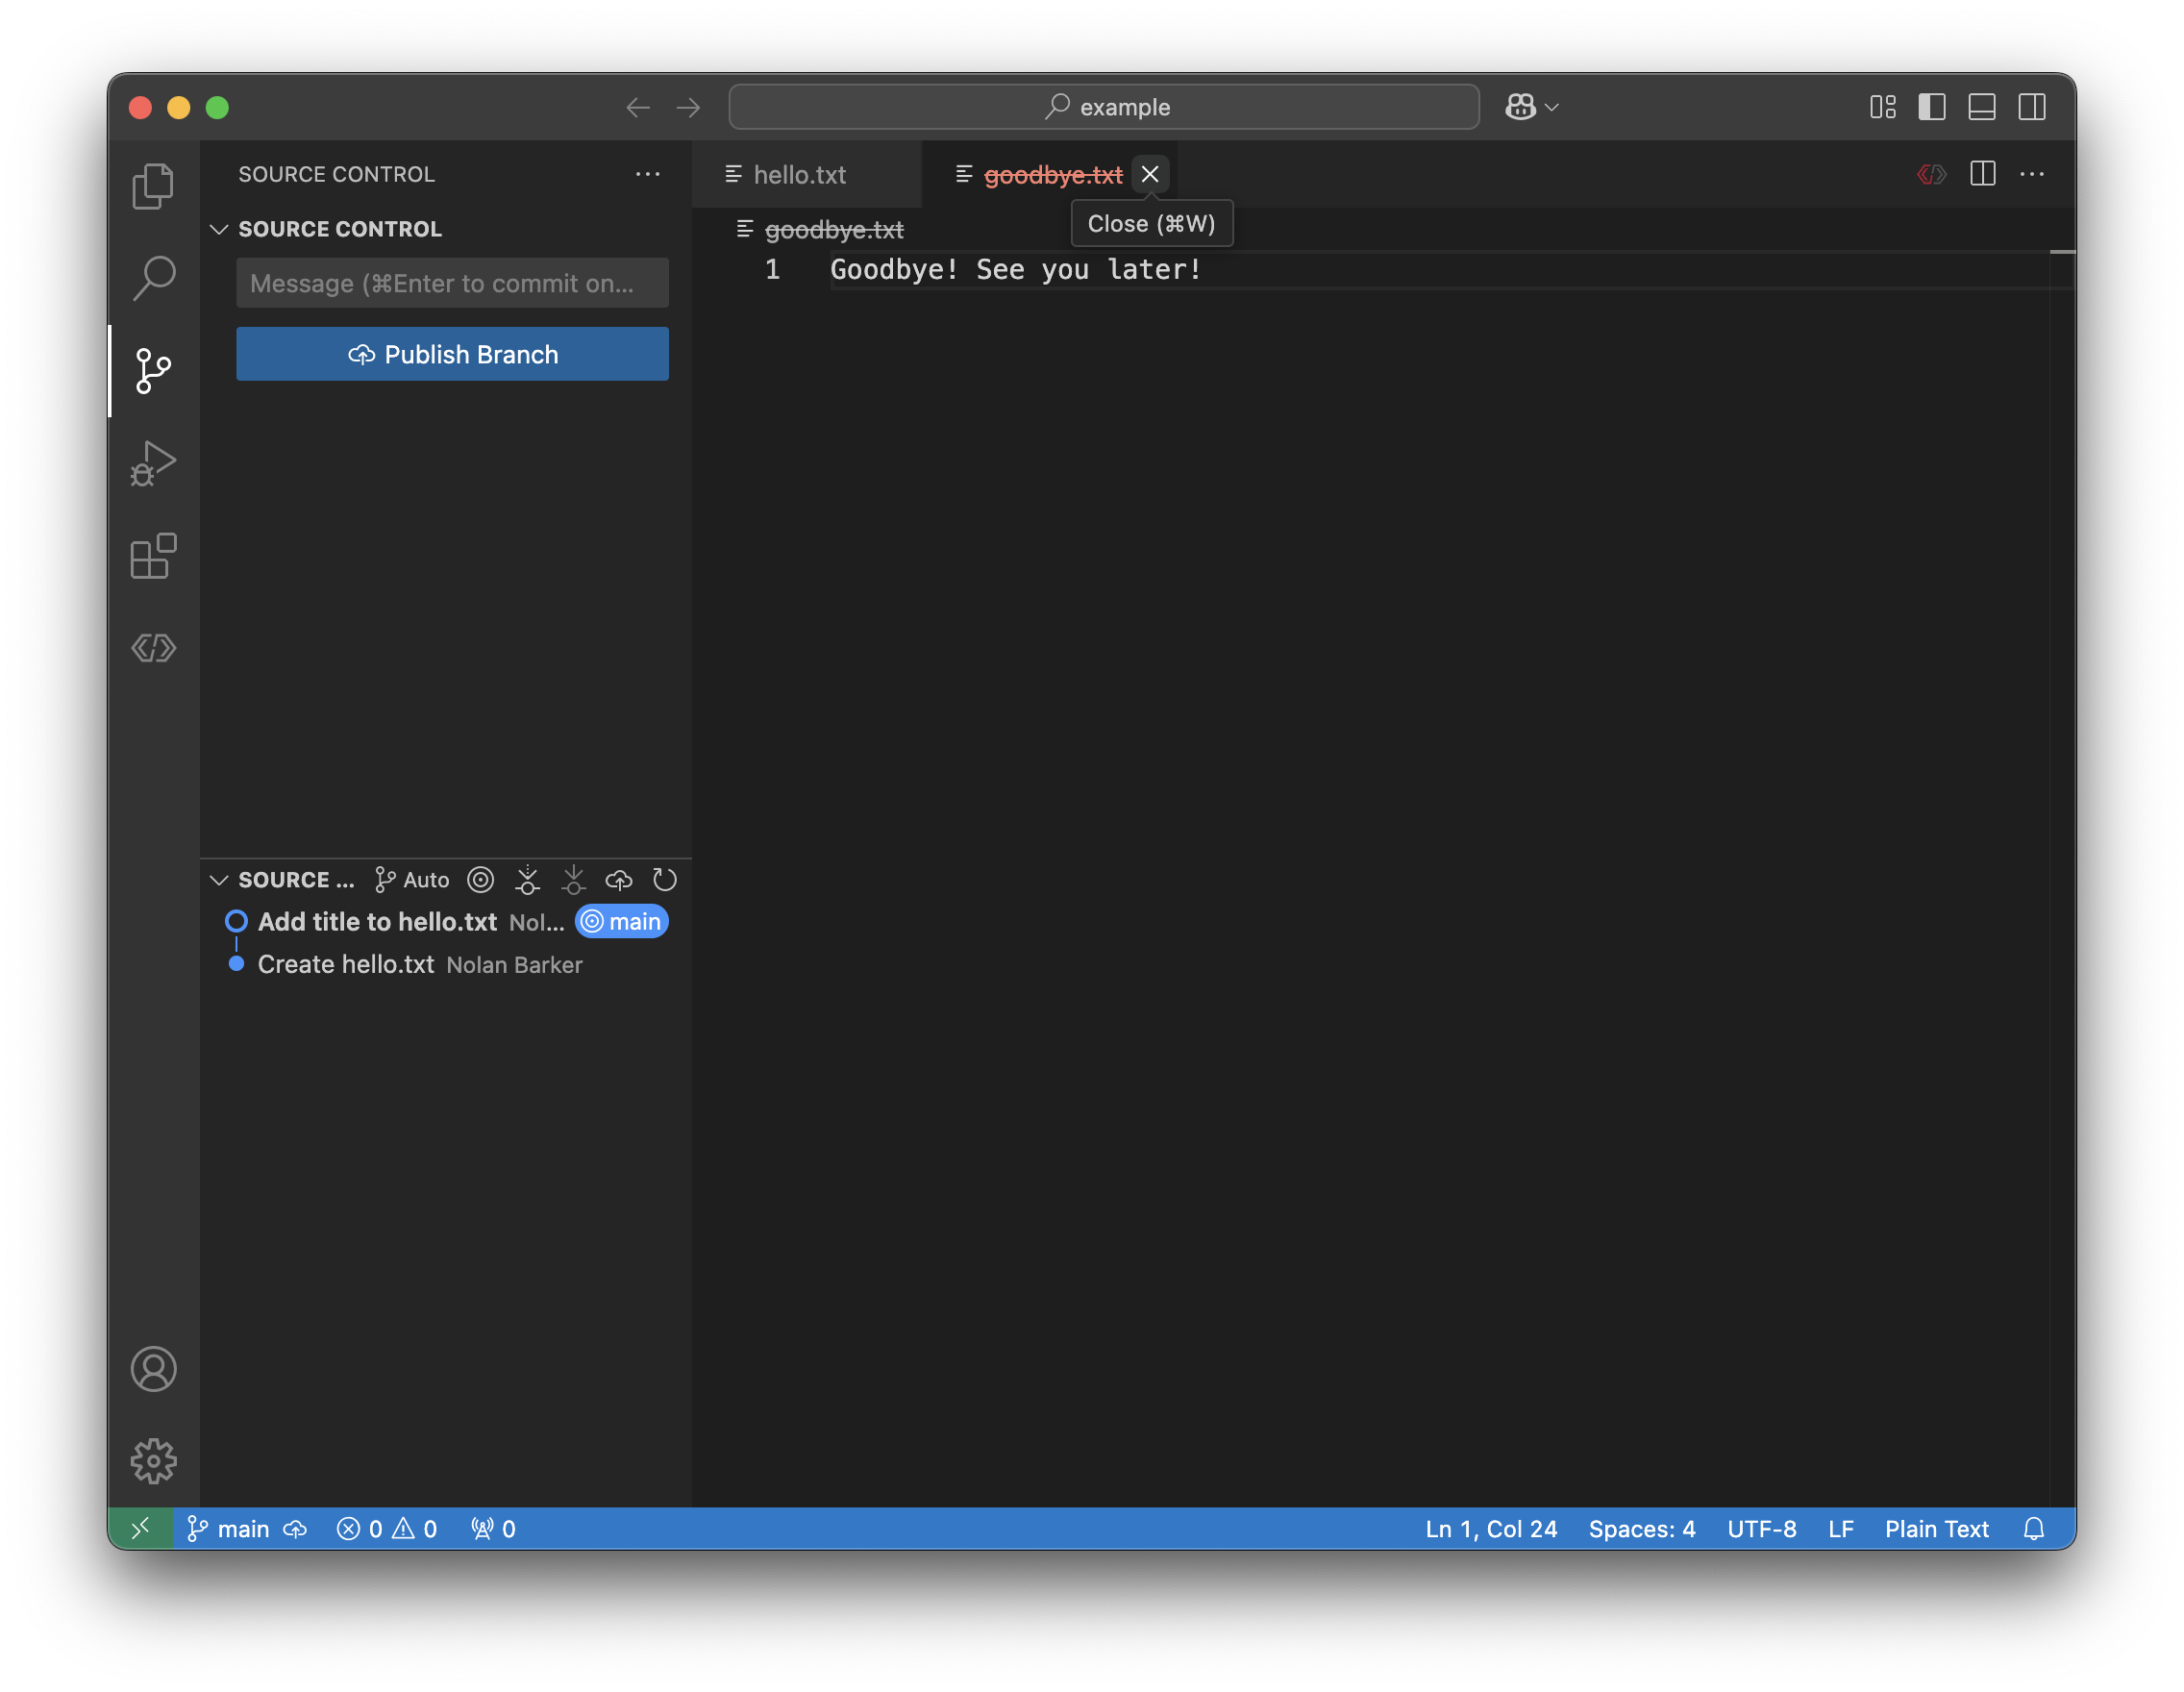Click the red angle-bracket editor action icon
The height and width of the screenshot is (1692, 2184).
pyautogui.click(x=1932, y=174)
